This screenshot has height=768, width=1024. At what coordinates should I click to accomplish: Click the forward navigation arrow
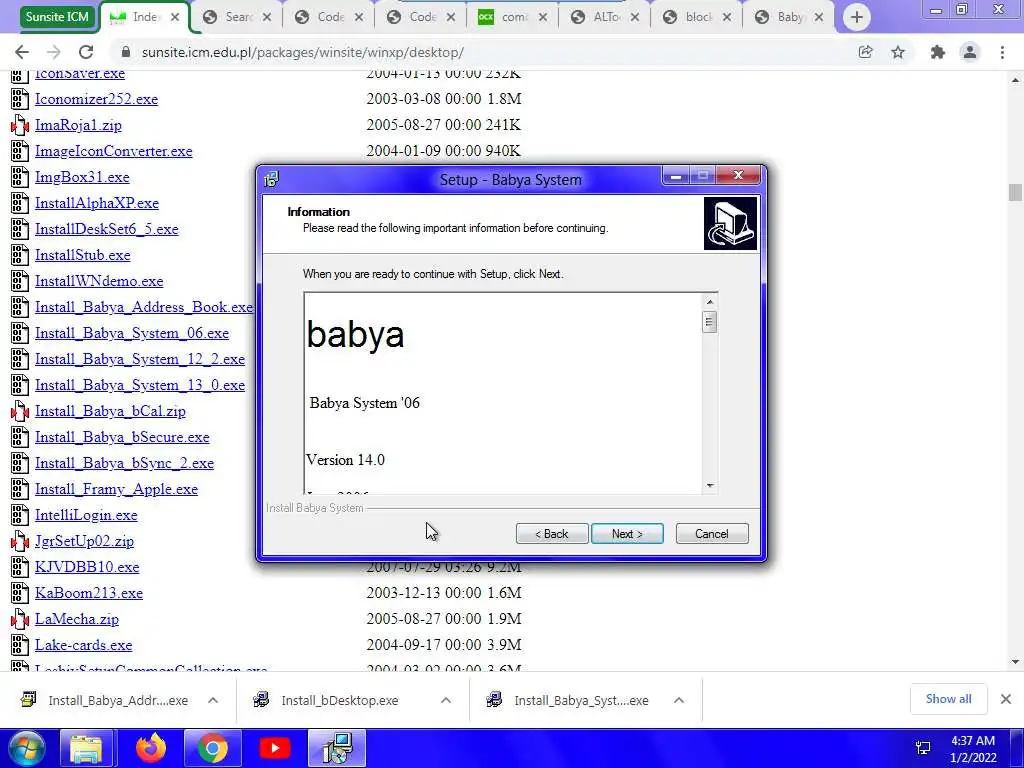54,52
